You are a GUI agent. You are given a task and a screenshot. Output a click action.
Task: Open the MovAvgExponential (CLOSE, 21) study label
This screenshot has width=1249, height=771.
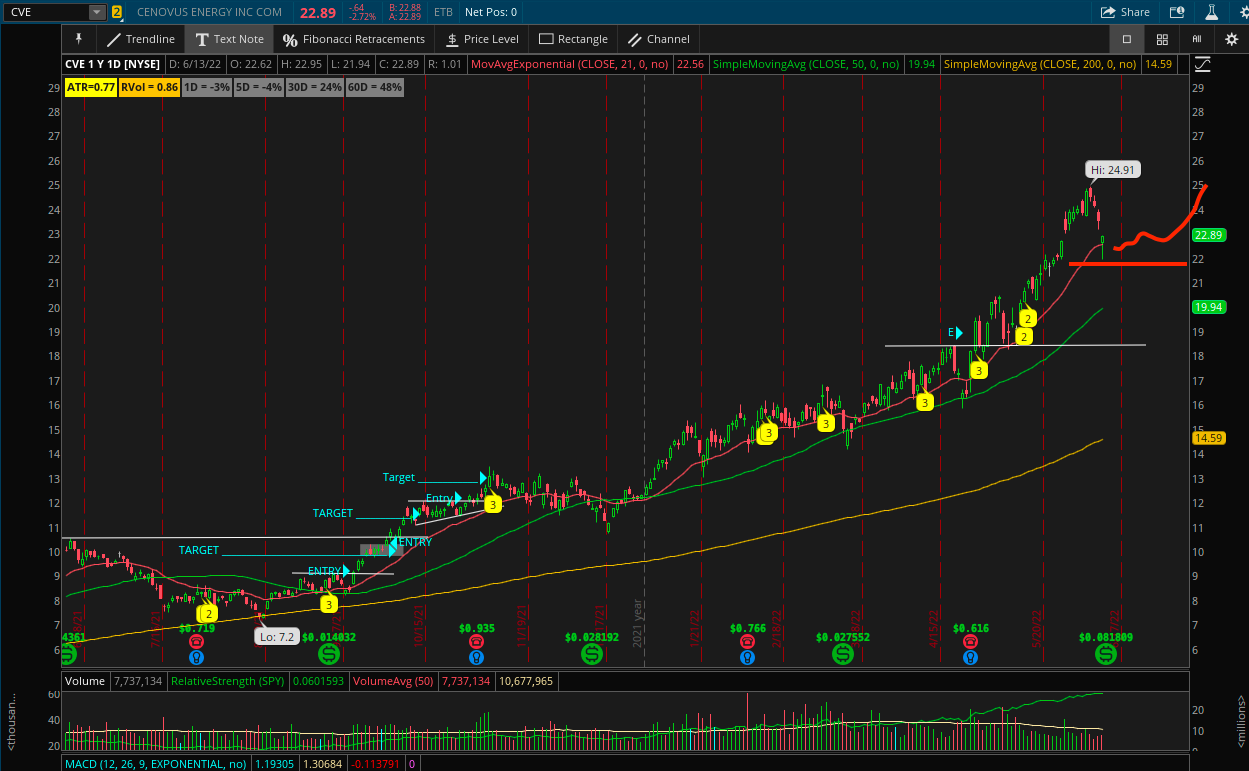(x=572, y=64)
